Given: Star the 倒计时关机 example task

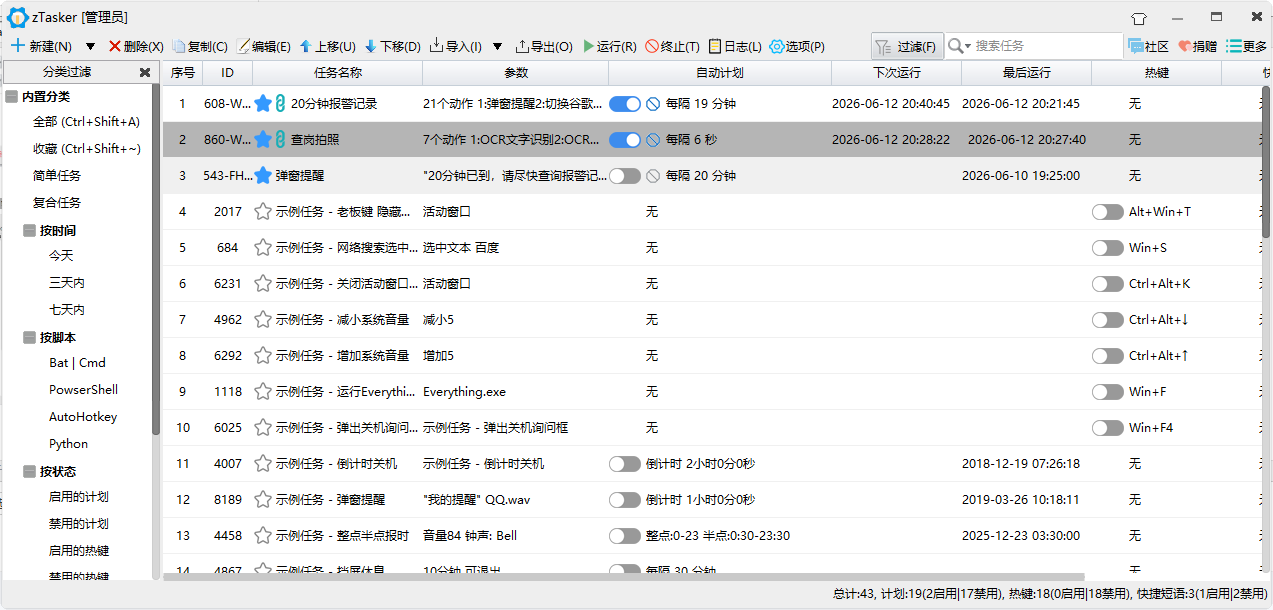Looking at the screenshot, I should [x=263, y=464].
